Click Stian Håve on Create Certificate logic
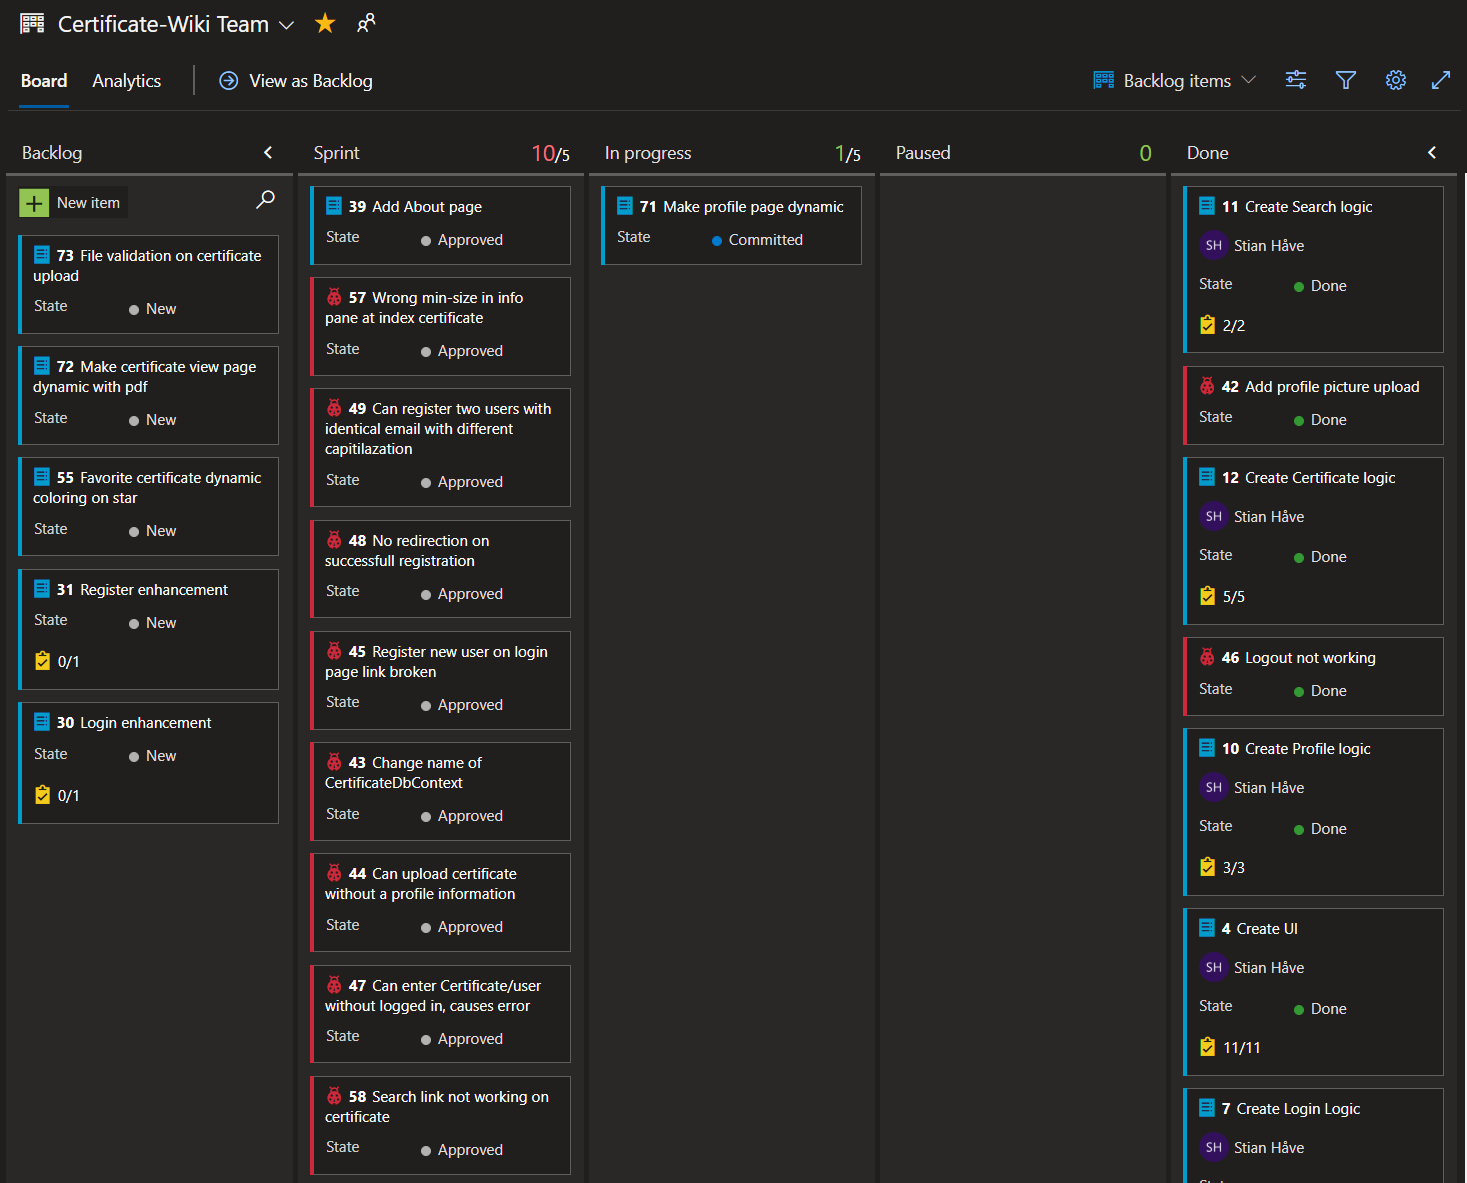This screenshot has height=1183, width=1467. point(1269,517)
